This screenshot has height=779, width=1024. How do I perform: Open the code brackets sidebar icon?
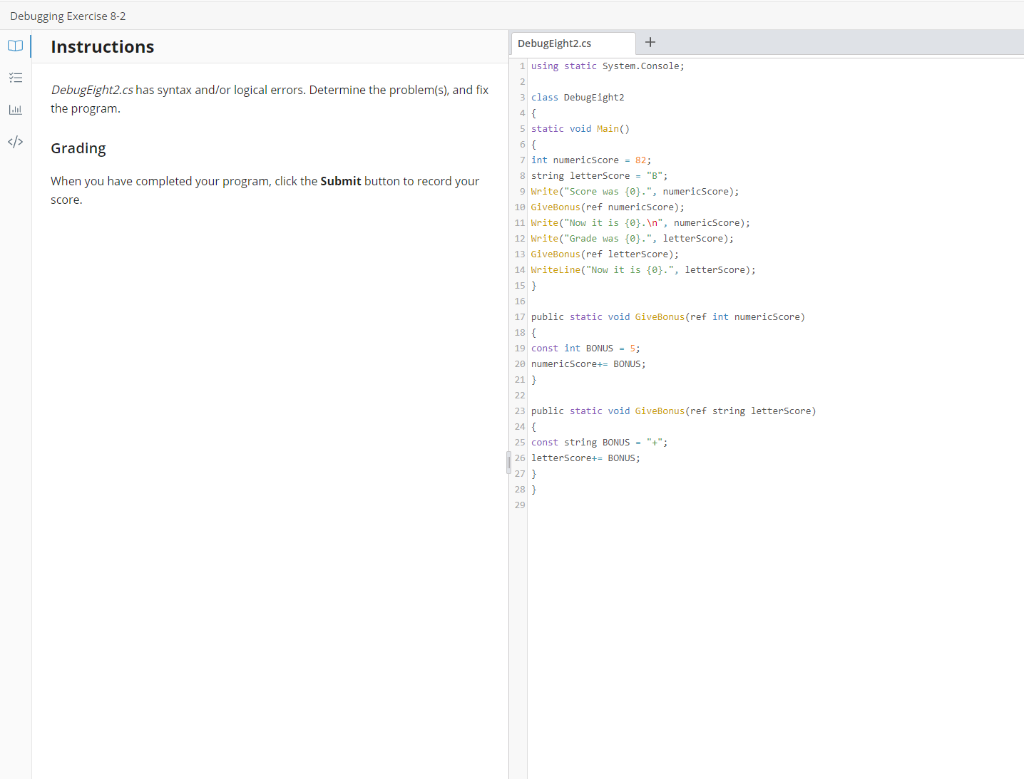point(16,142)
